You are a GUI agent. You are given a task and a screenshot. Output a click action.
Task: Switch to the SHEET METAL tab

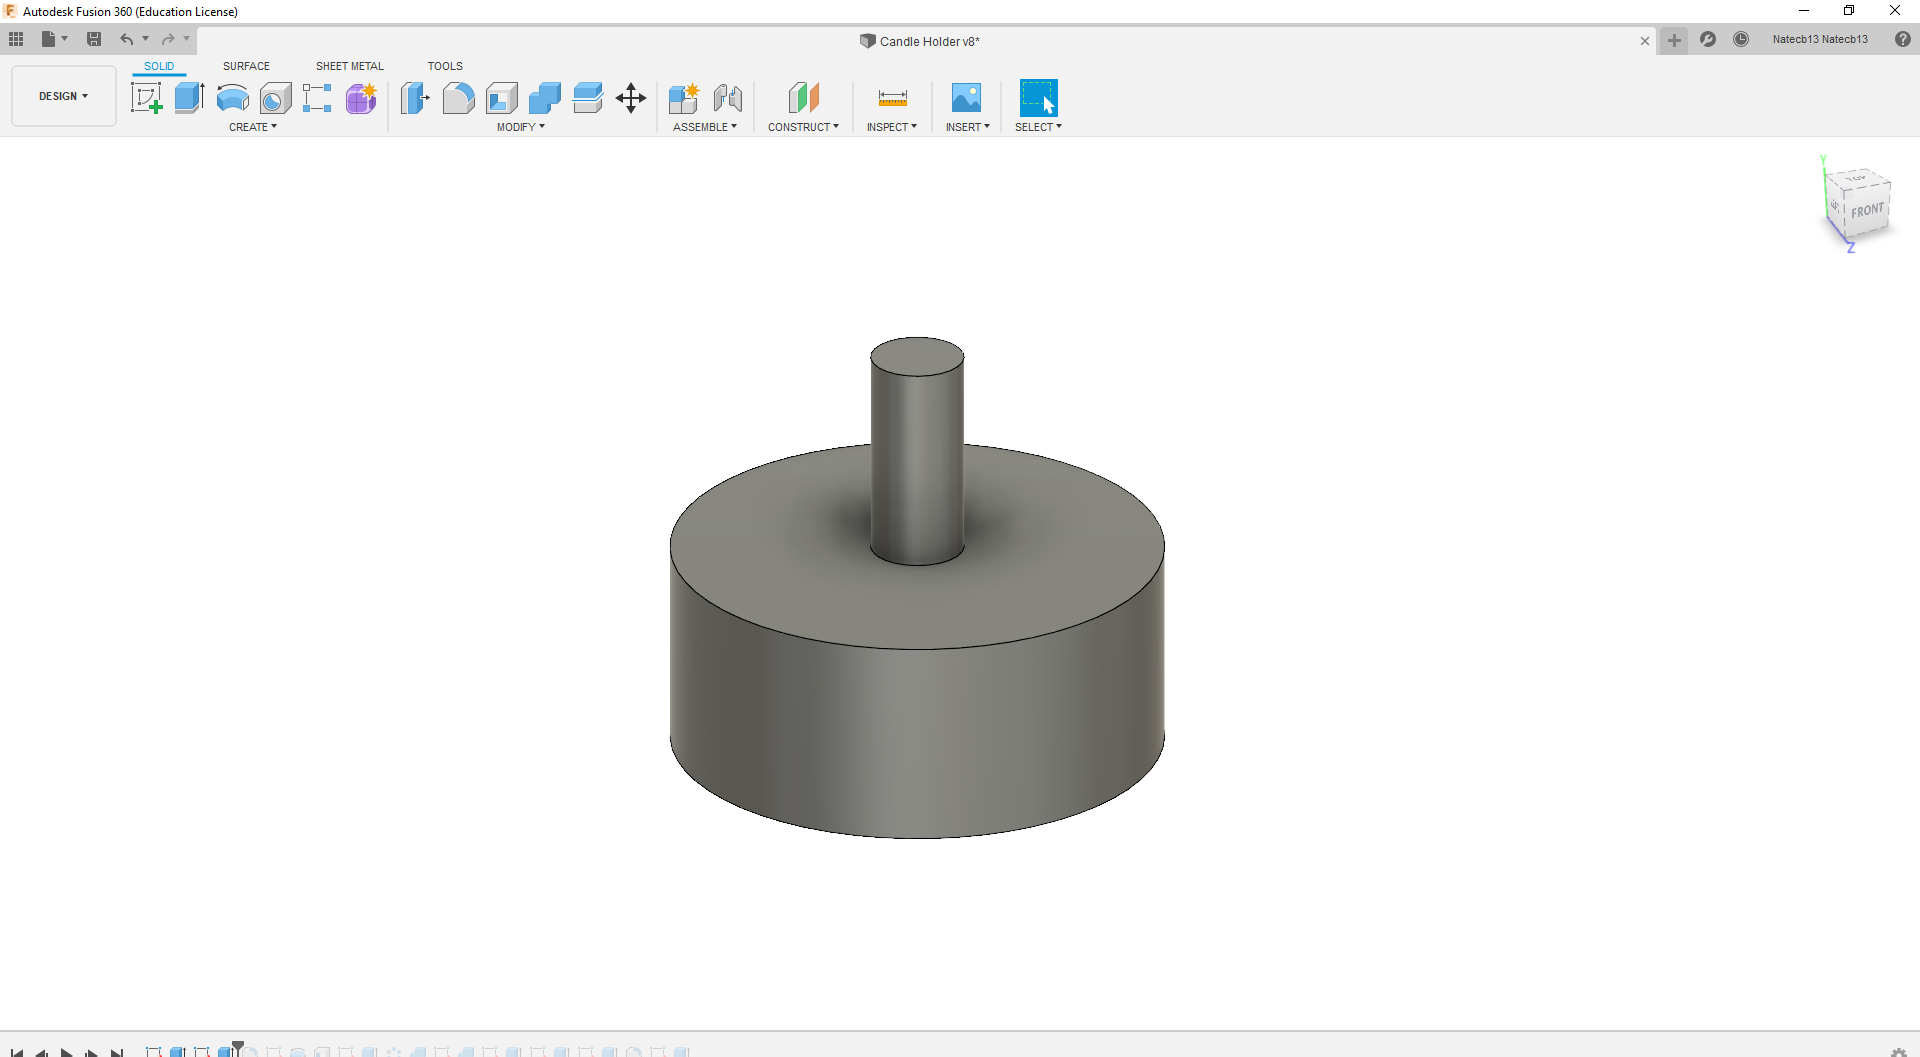point(349,66)
